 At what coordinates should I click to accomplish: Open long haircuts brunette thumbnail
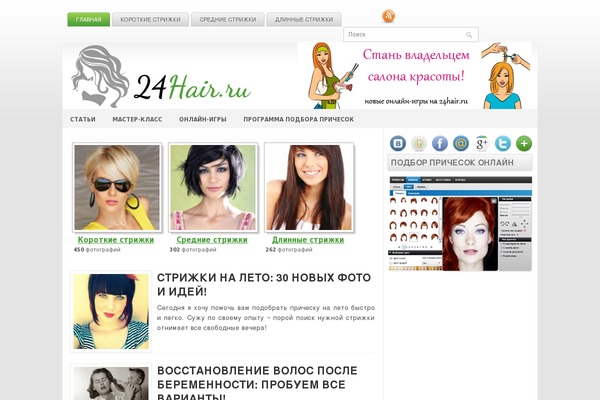309,187
